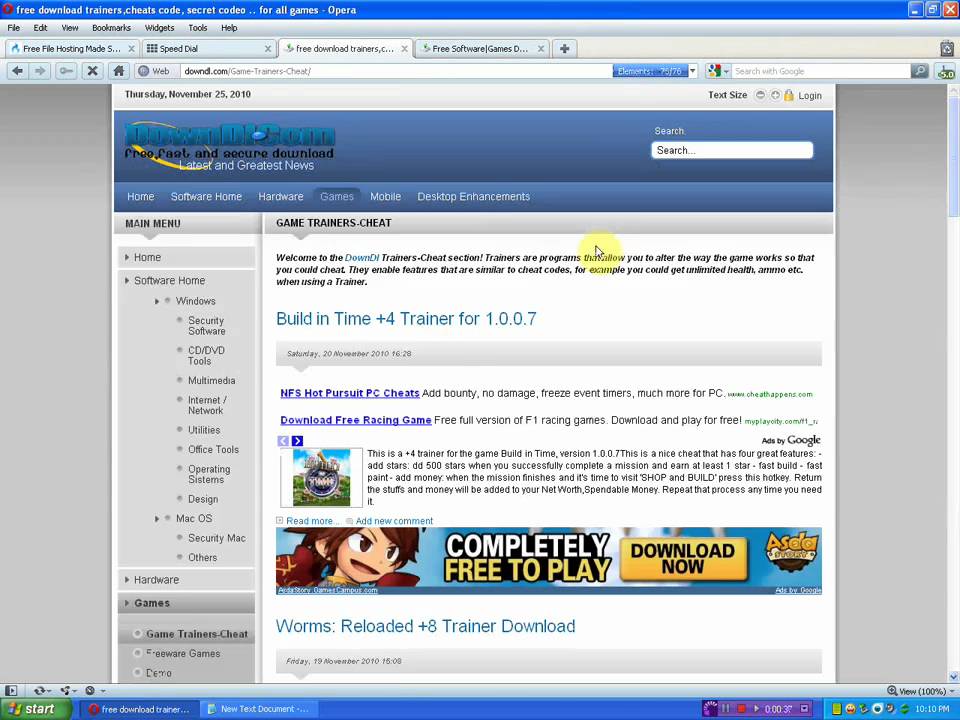960x720 pixels.
Task: Click Mobile in the navigation bar
Action: tap(385, 197)
